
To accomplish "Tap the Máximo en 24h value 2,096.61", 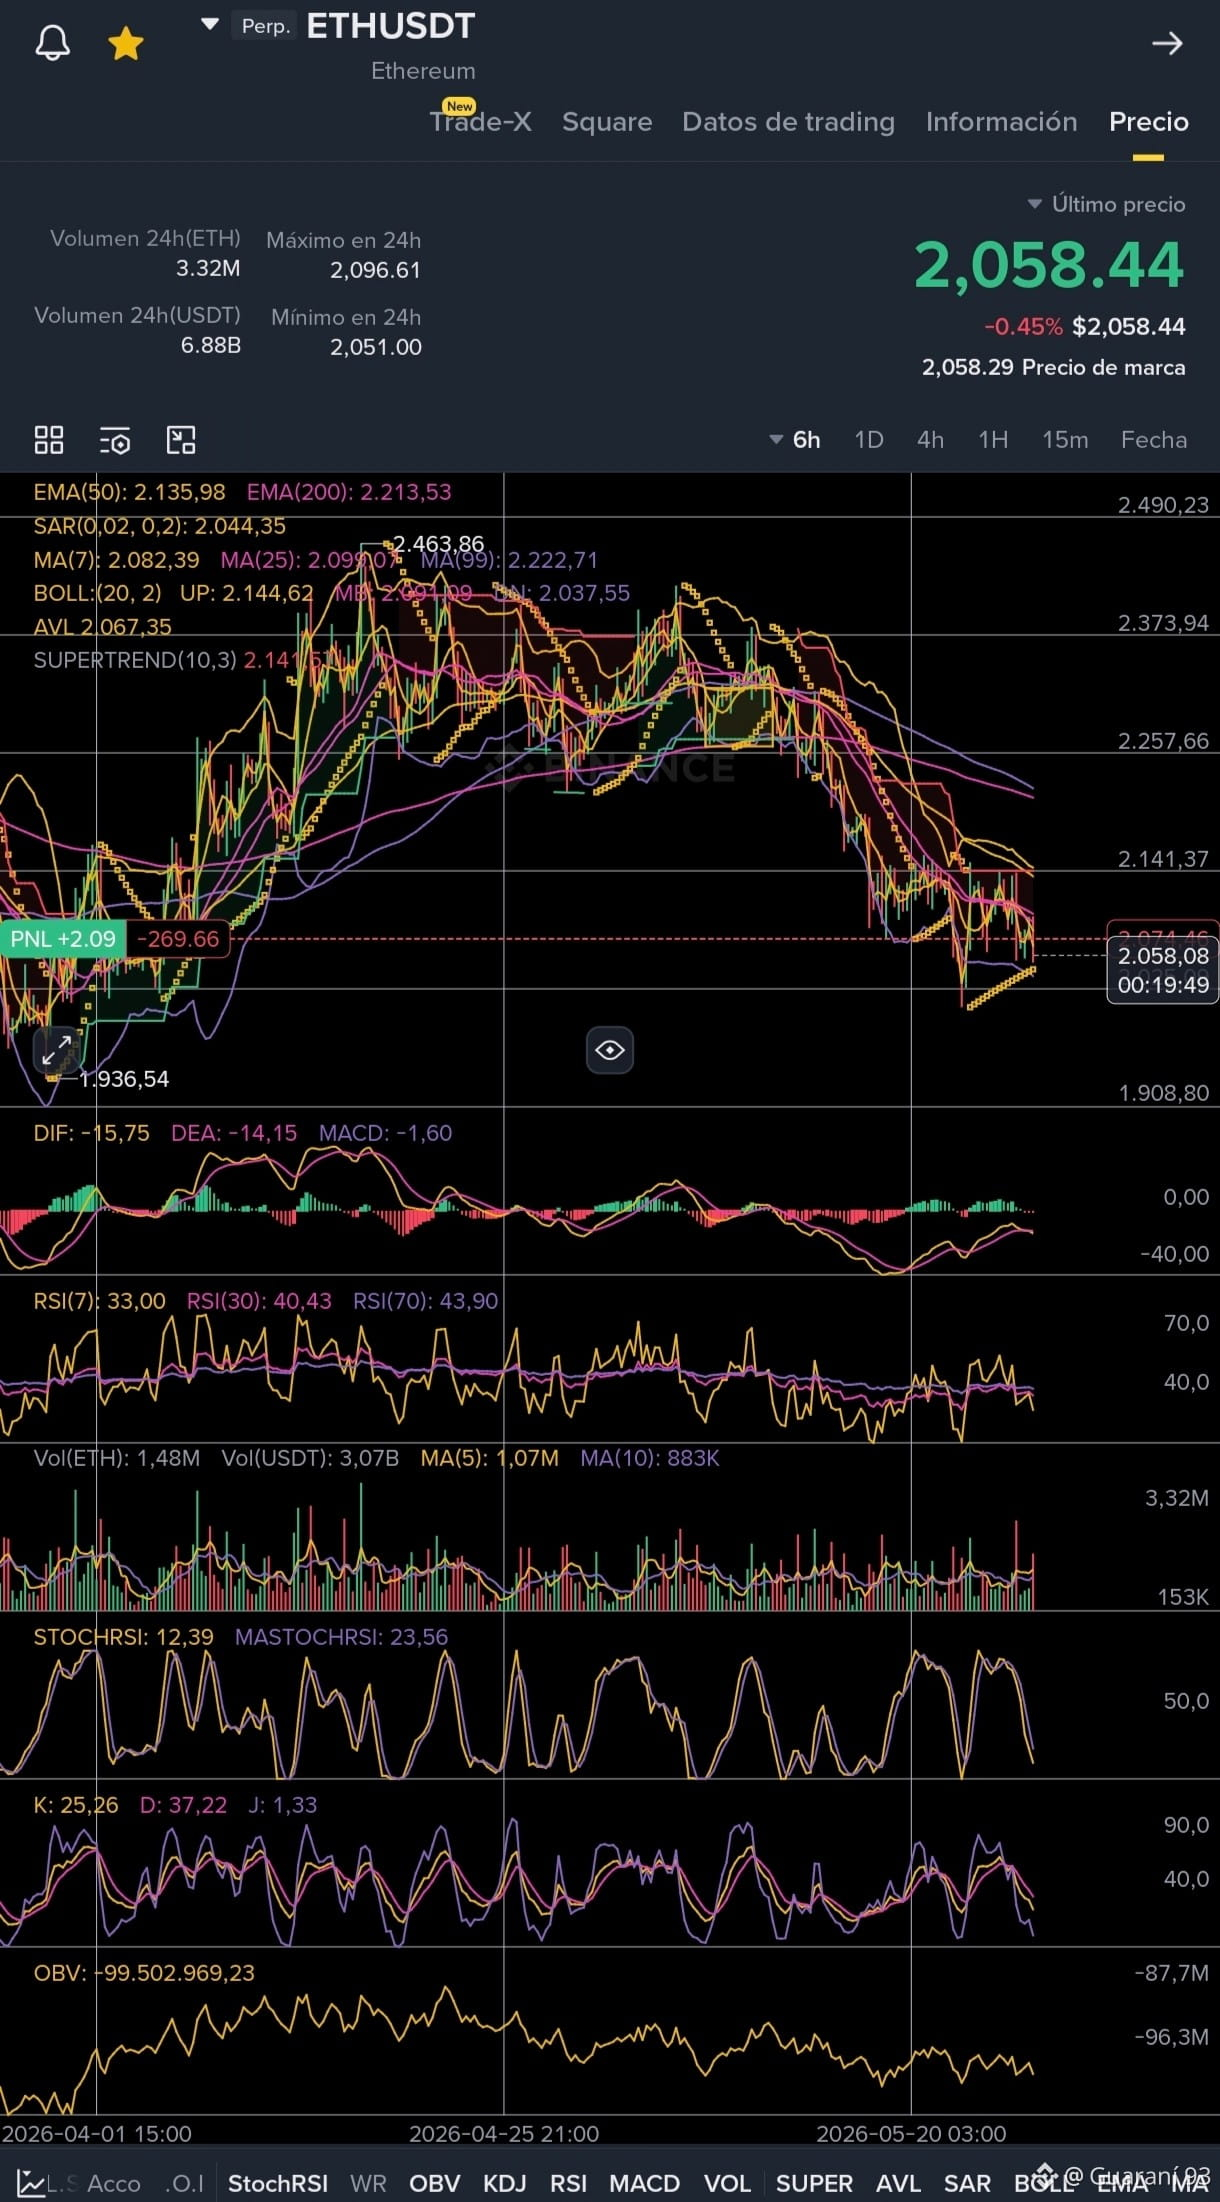I will pyautogui.click(x=375, y=270).
